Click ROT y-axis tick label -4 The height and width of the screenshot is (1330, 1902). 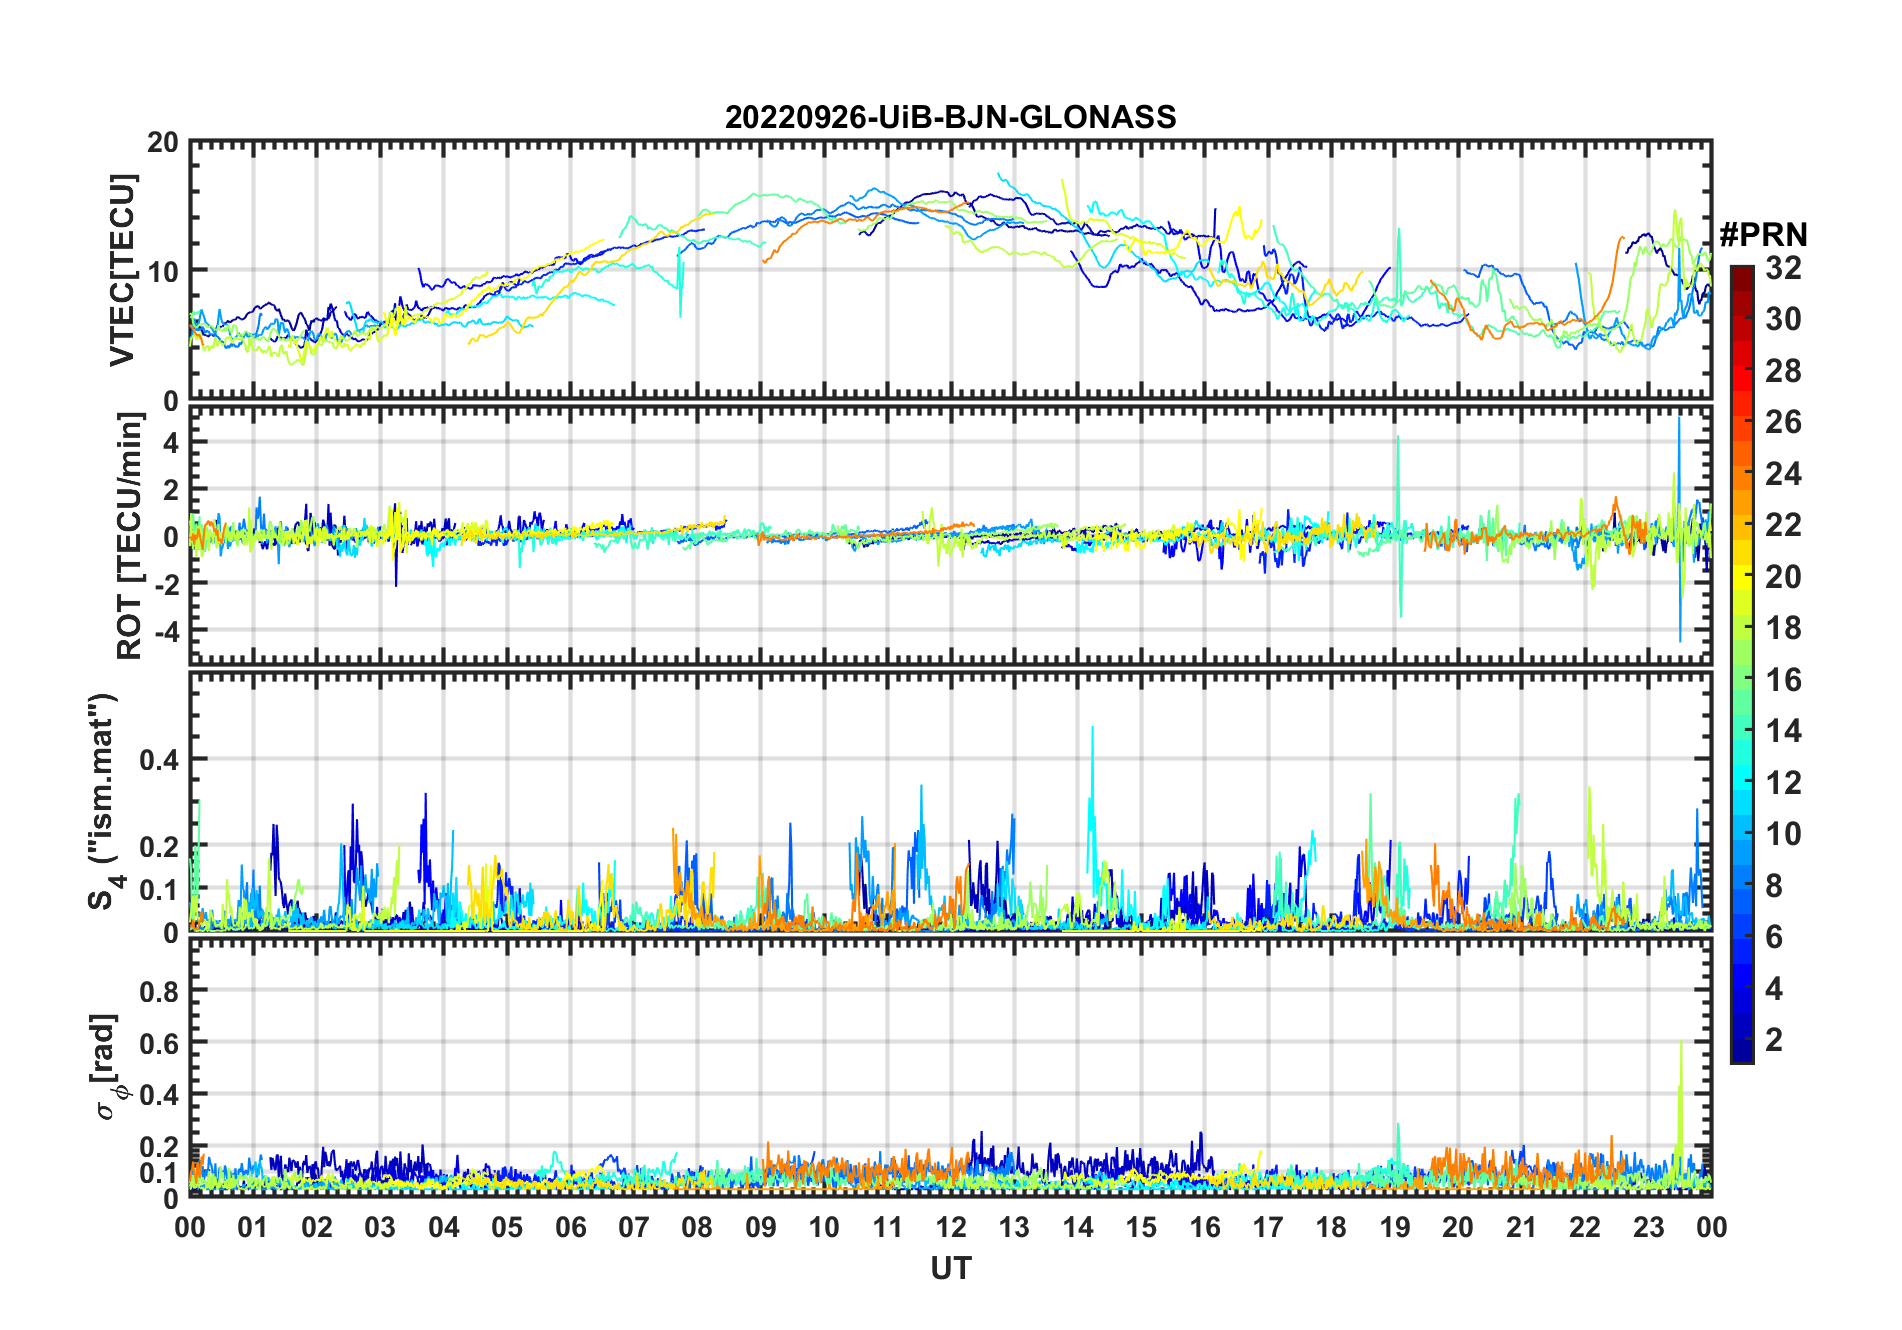click(x=166, y=631)
